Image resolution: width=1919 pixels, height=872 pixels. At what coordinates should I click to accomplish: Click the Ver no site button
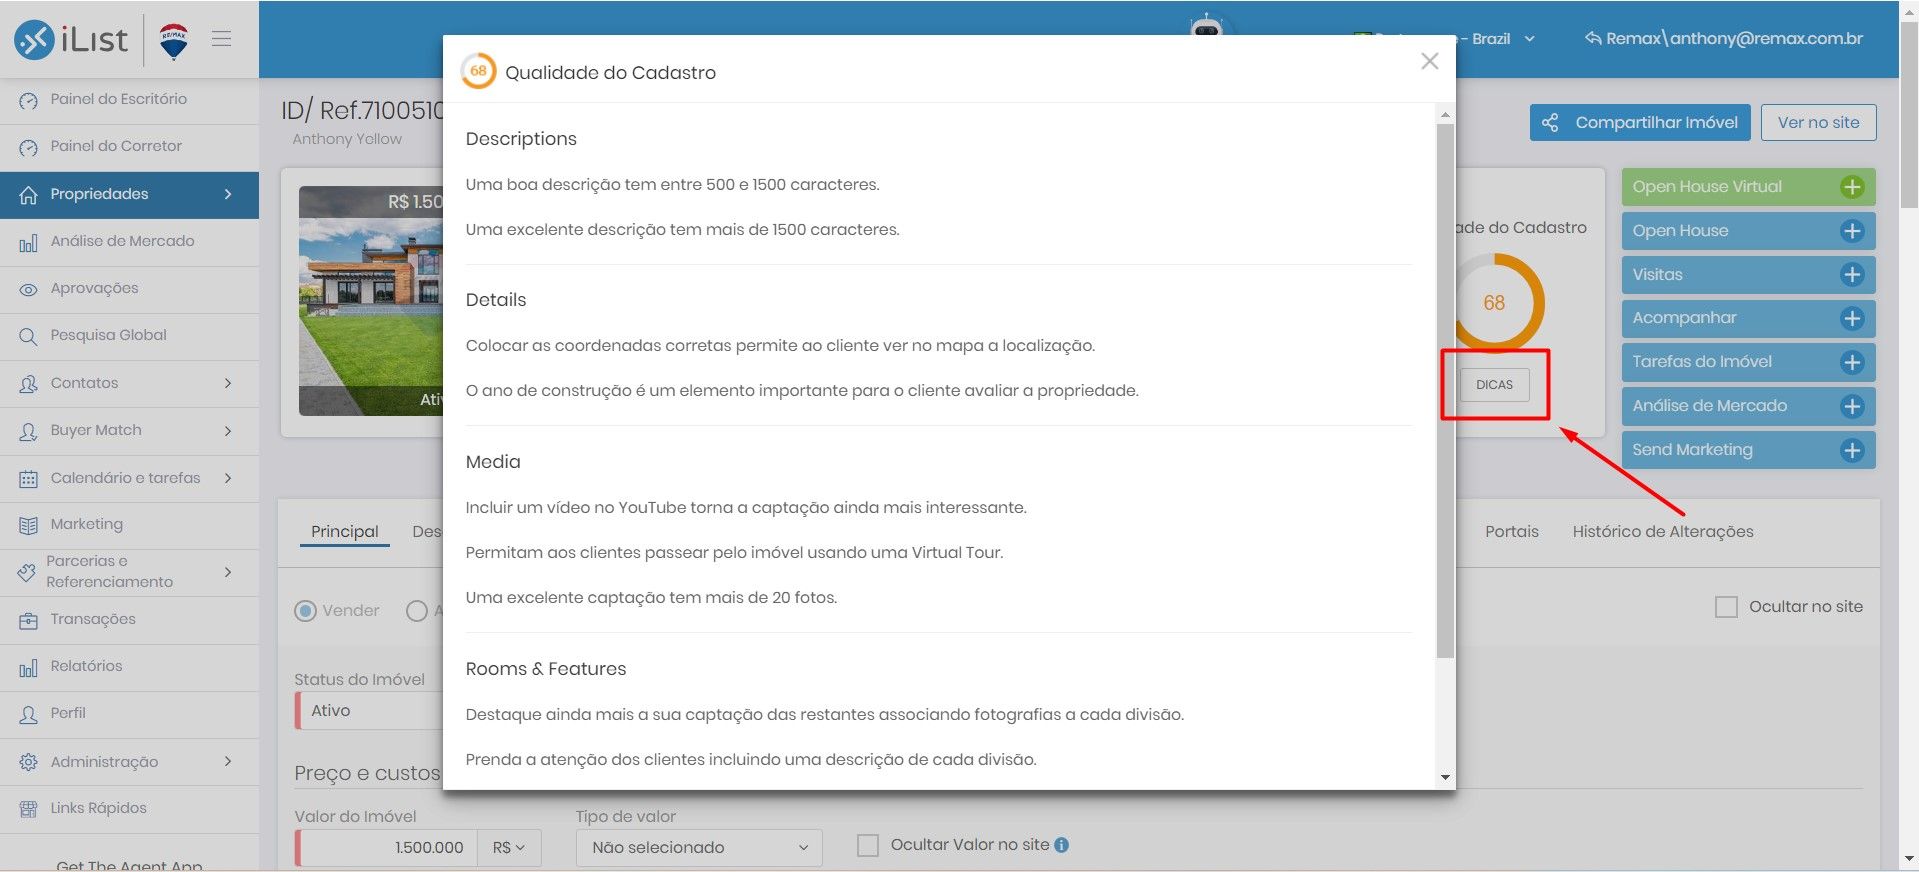1818,123
